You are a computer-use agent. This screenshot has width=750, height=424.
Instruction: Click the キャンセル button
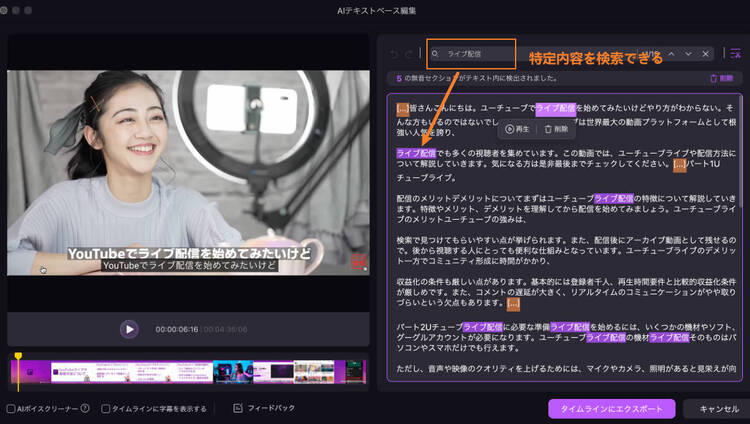pyautogui.click(x=719, y=409)
